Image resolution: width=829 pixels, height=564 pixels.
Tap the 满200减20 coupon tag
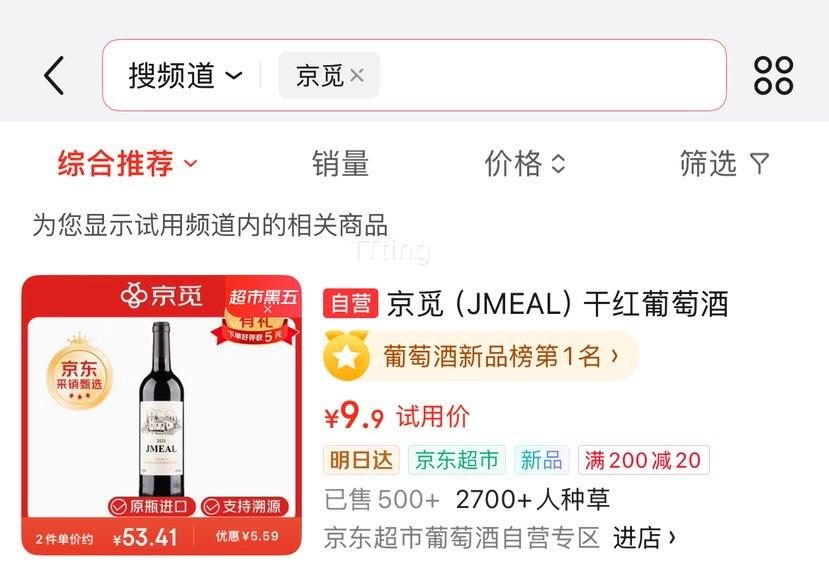pyautogui.click(x=643, y=460)
